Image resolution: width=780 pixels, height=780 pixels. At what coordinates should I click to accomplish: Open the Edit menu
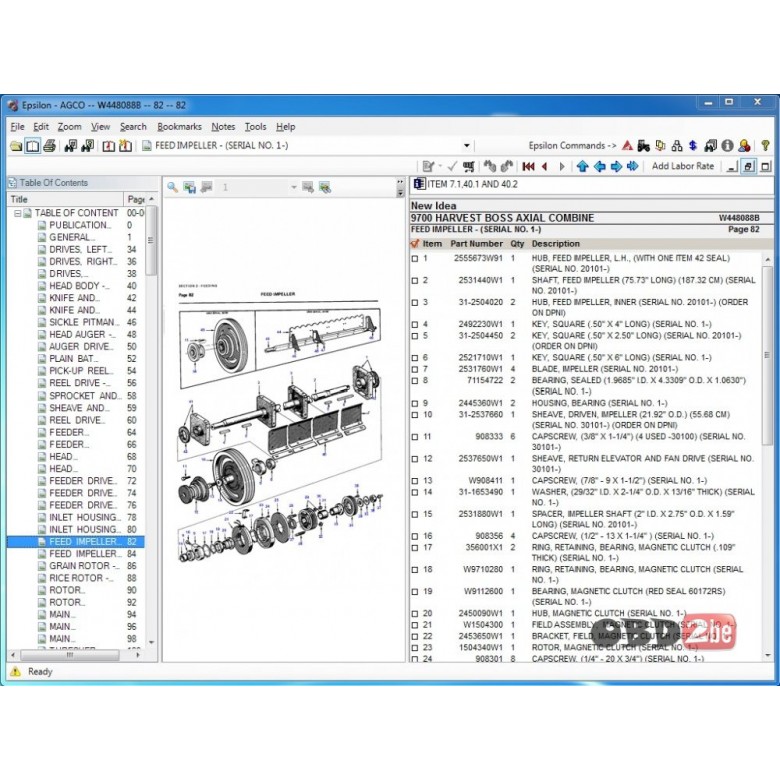(41, 127)
